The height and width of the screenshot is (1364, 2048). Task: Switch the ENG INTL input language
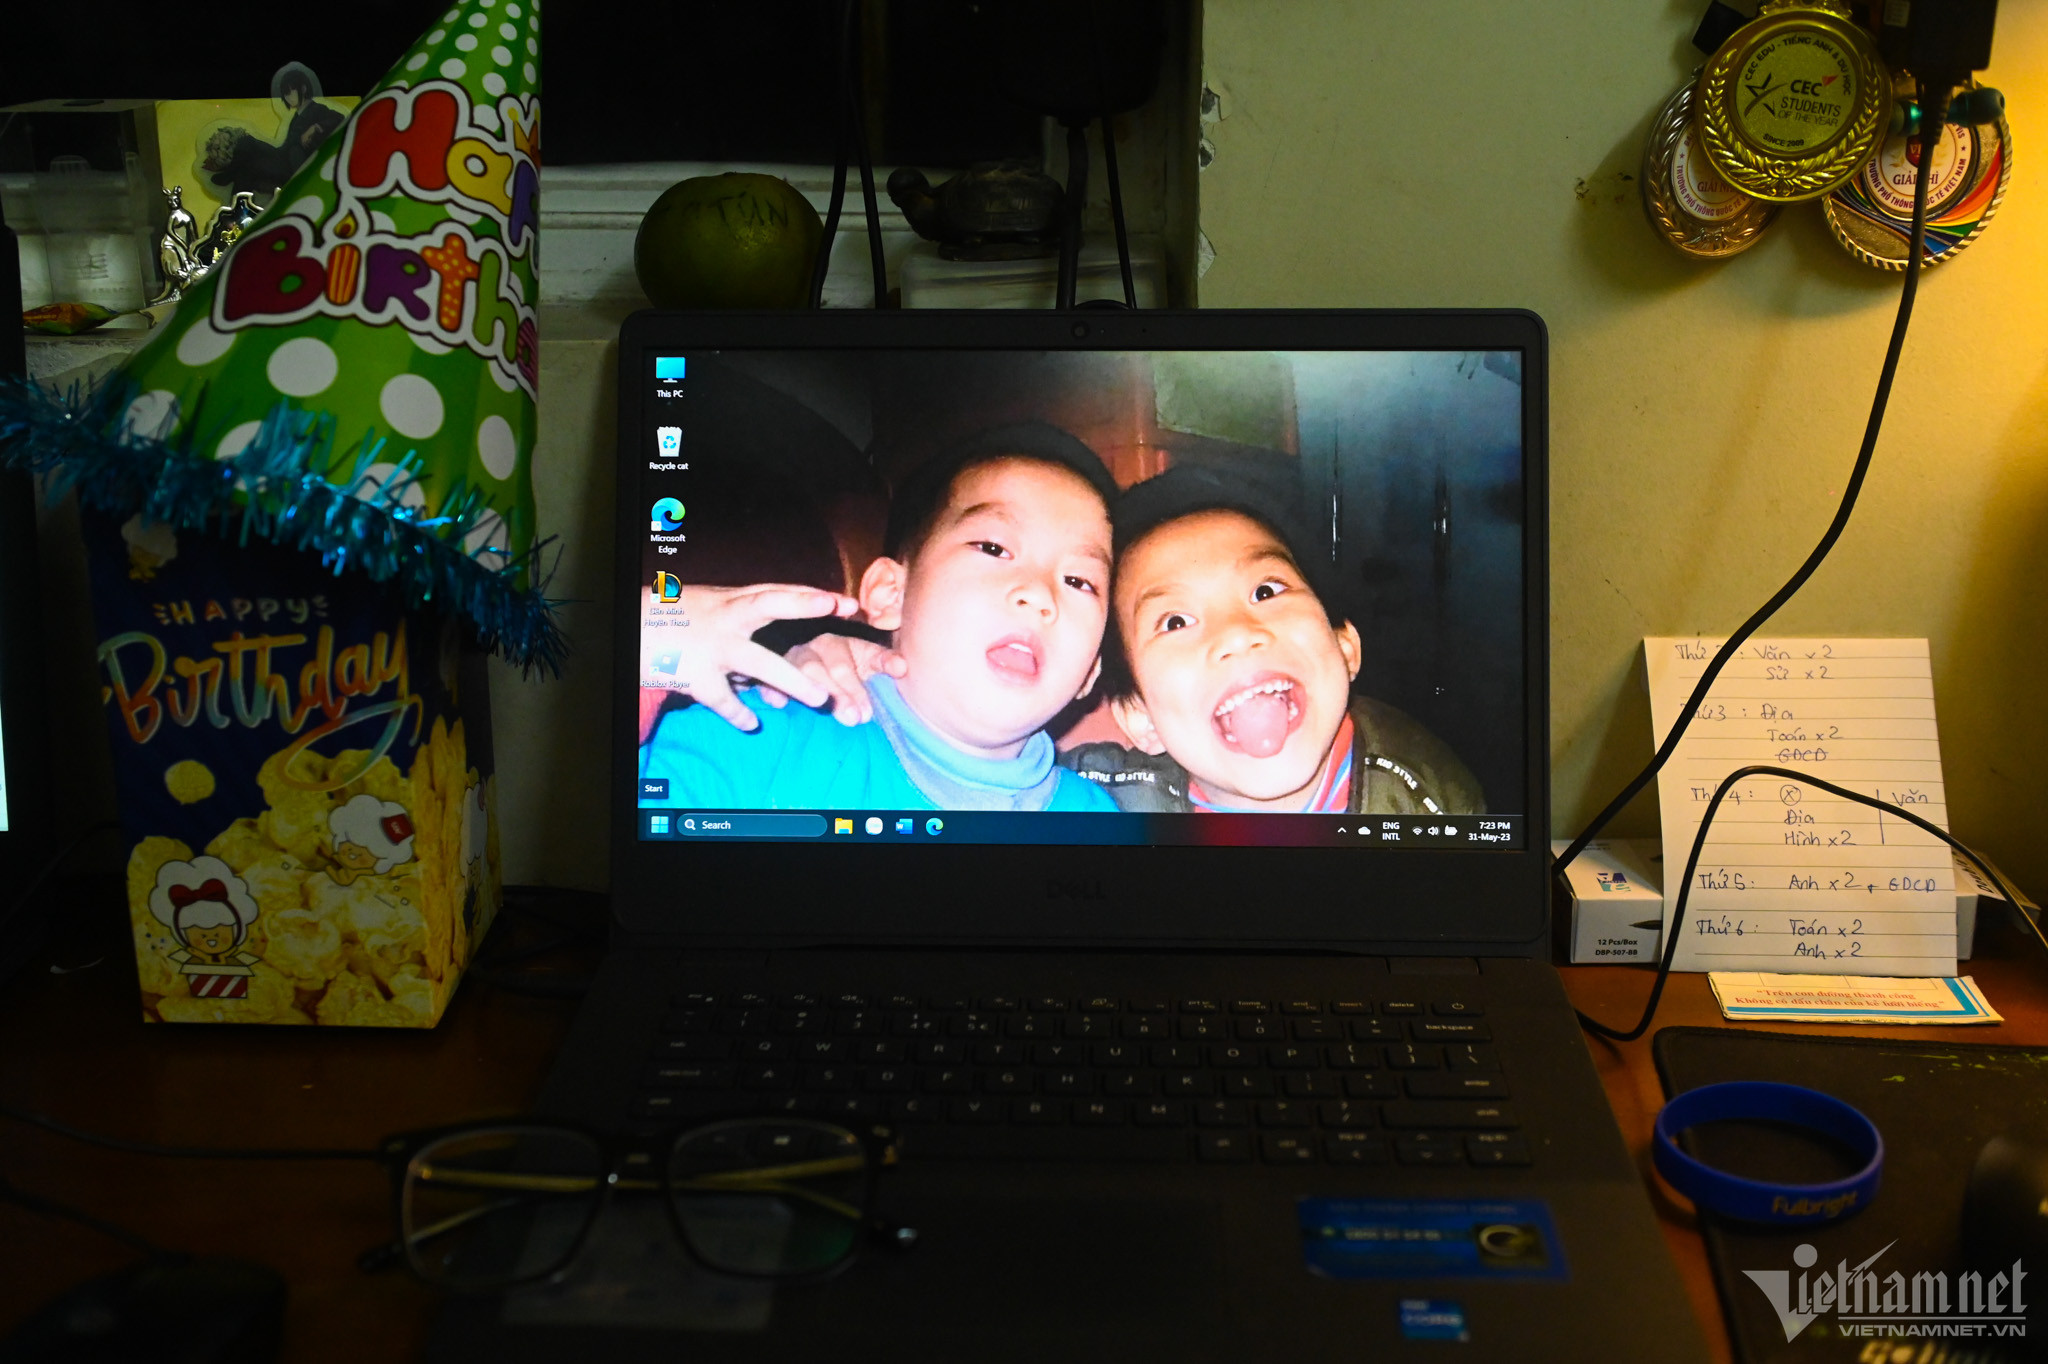point(1391,831)
